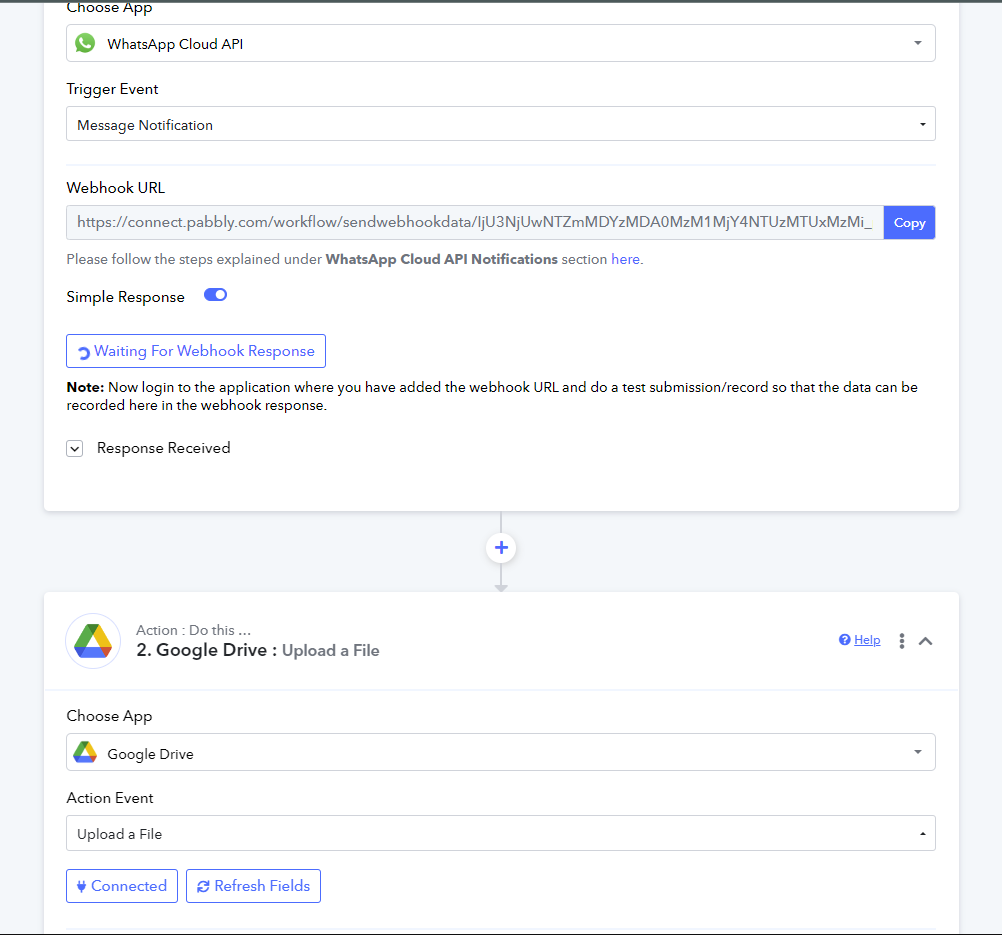
Task: Click the Connected button
Action: (122, 886)
